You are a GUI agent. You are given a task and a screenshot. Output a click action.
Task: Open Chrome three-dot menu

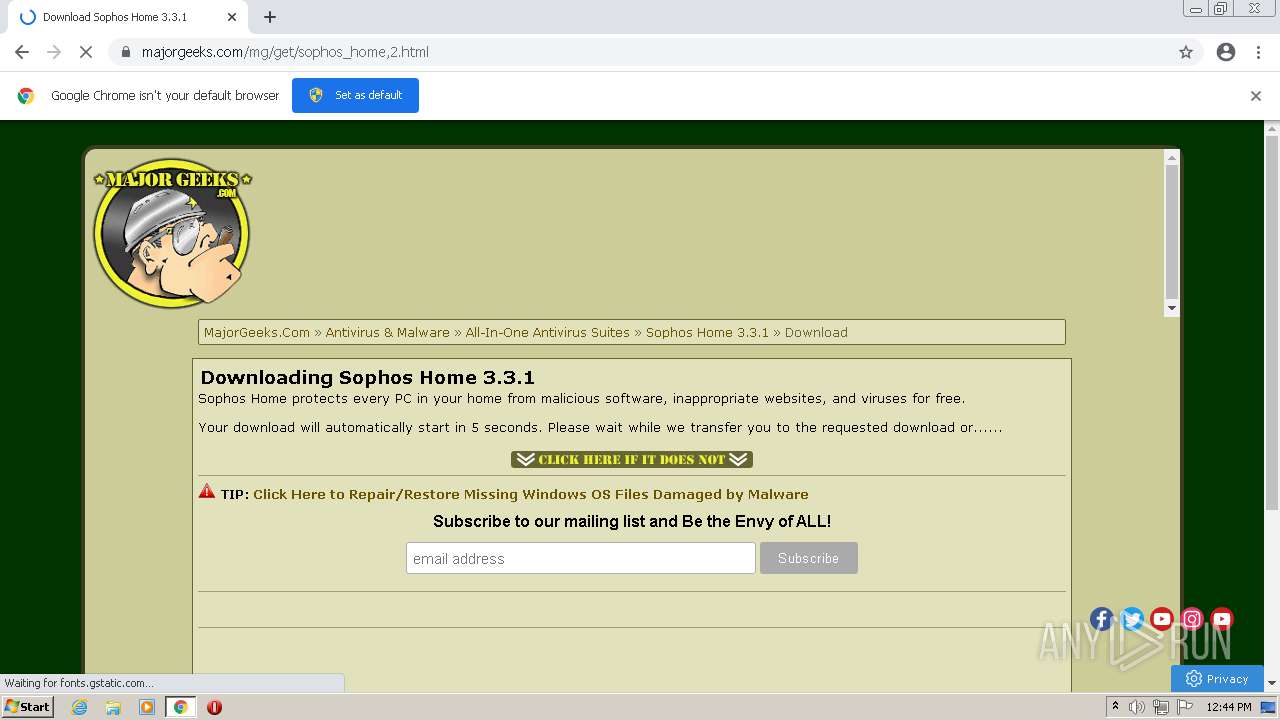point(1258,52)
